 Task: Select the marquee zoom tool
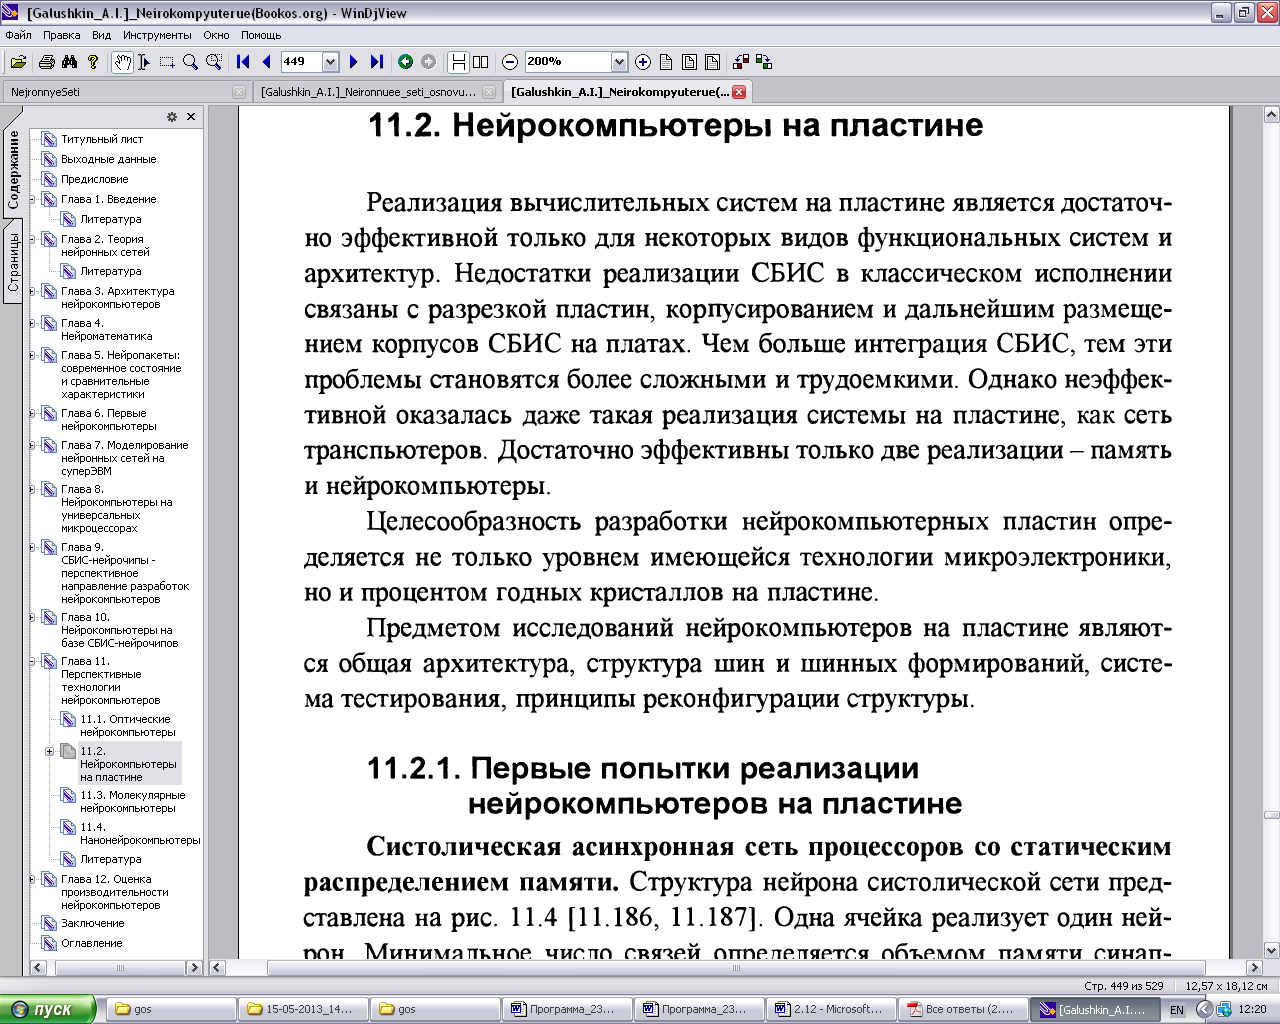click(213, 62)
